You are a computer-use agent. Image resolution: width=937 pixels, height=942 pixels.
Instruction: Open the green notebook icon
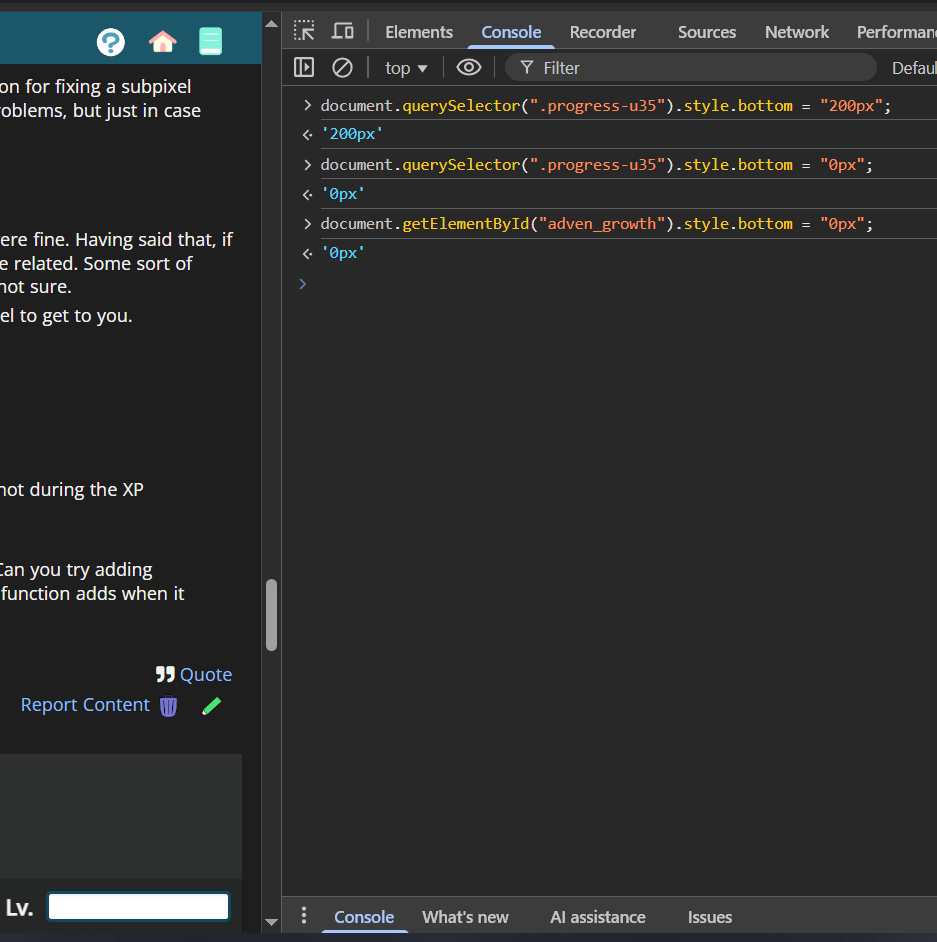click(x=210, y=41)
